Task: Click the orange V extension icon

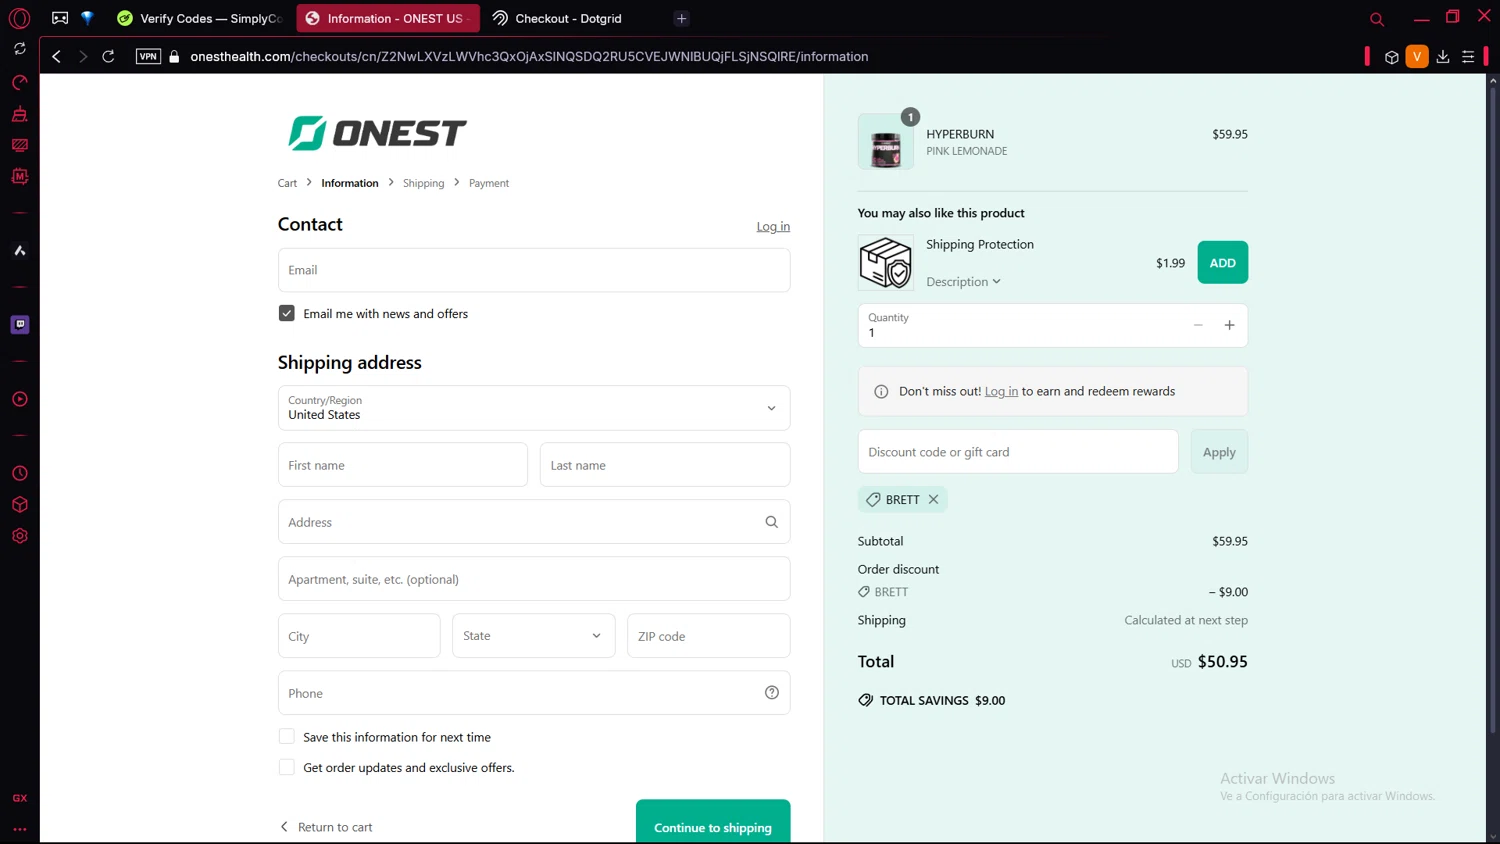Action: [1417, 56]
